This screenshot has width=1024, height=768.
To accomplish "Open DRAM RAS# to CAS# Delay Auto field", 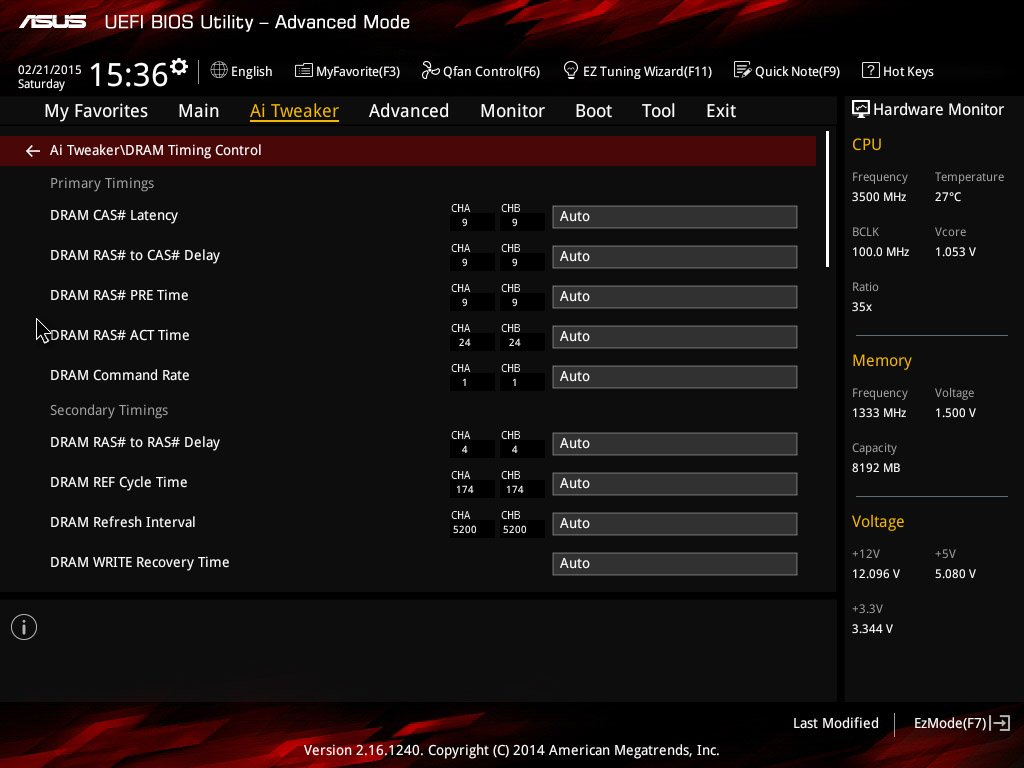I will point(675,257).
